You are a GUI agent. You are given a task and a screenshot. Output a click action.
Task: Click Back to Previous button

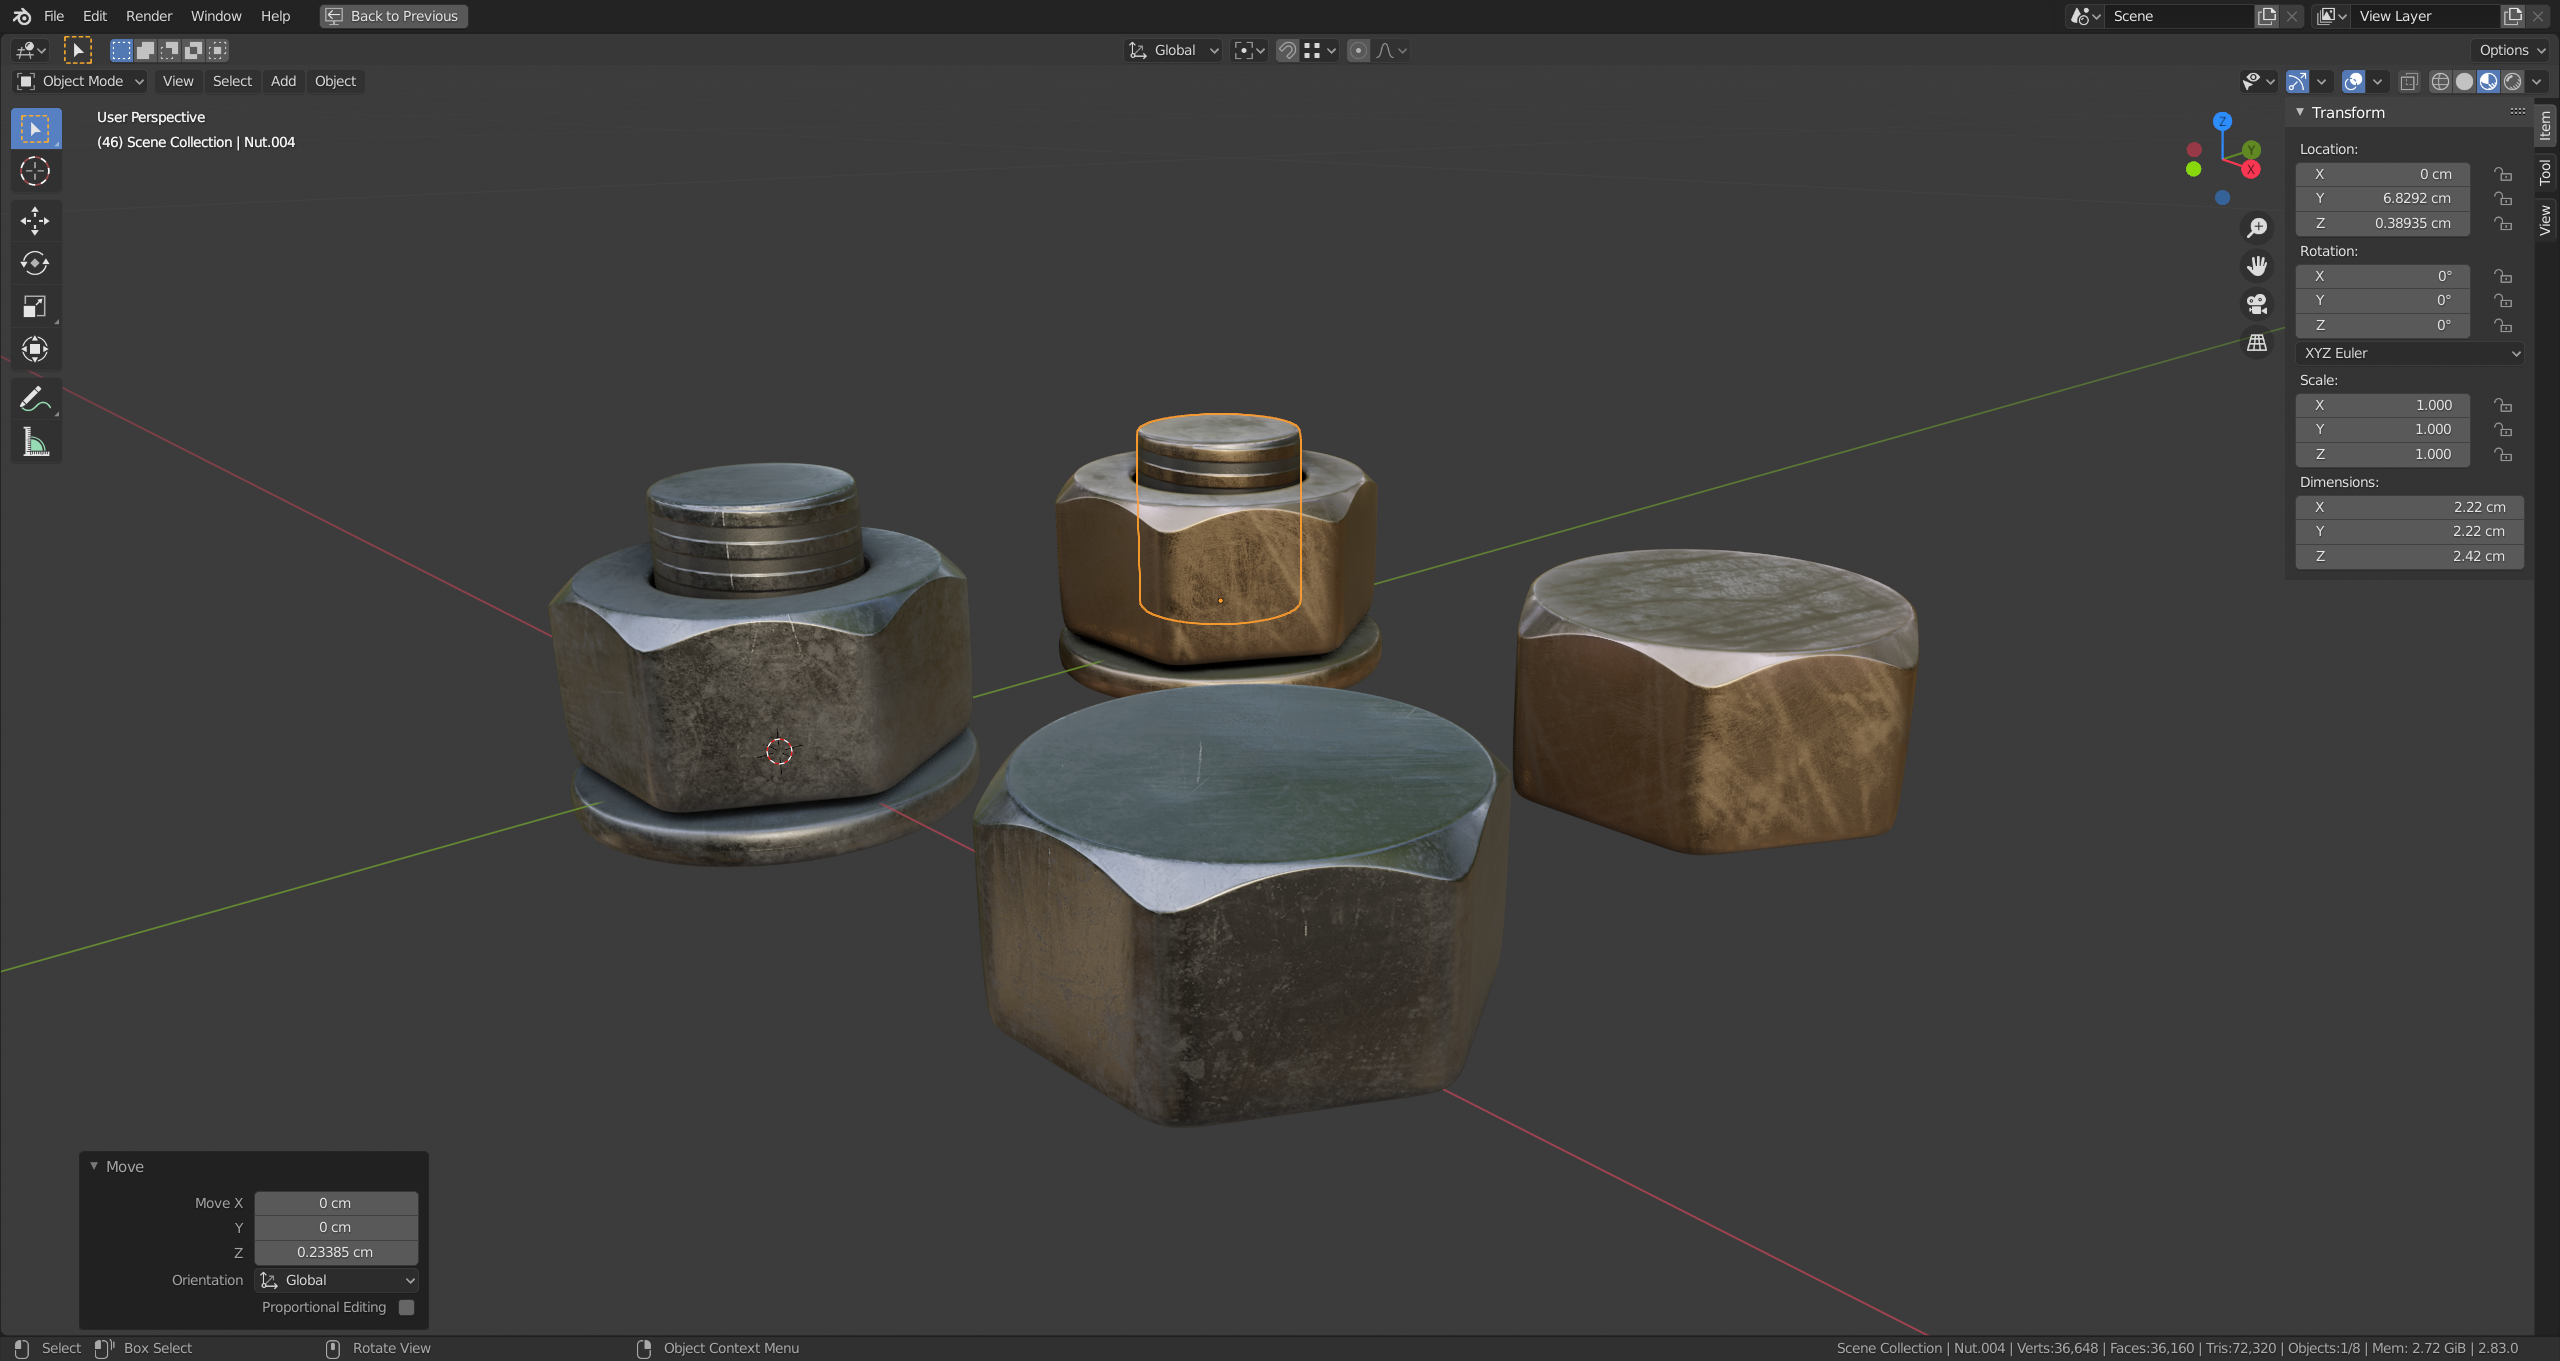(x=394, y=16)
